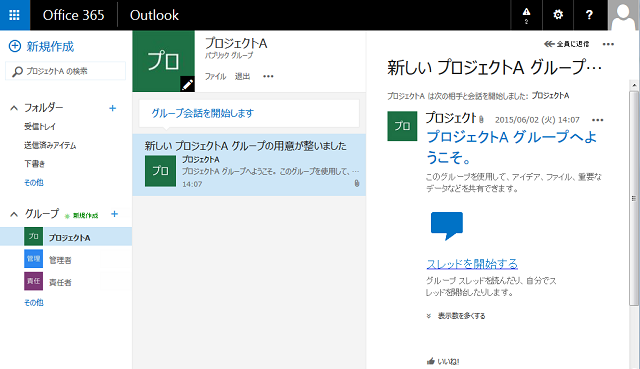This screenshot has height=369, width=640.
Task: Collapse the フォルダー section
Action: pyautogui.click(x=14, y=108)
